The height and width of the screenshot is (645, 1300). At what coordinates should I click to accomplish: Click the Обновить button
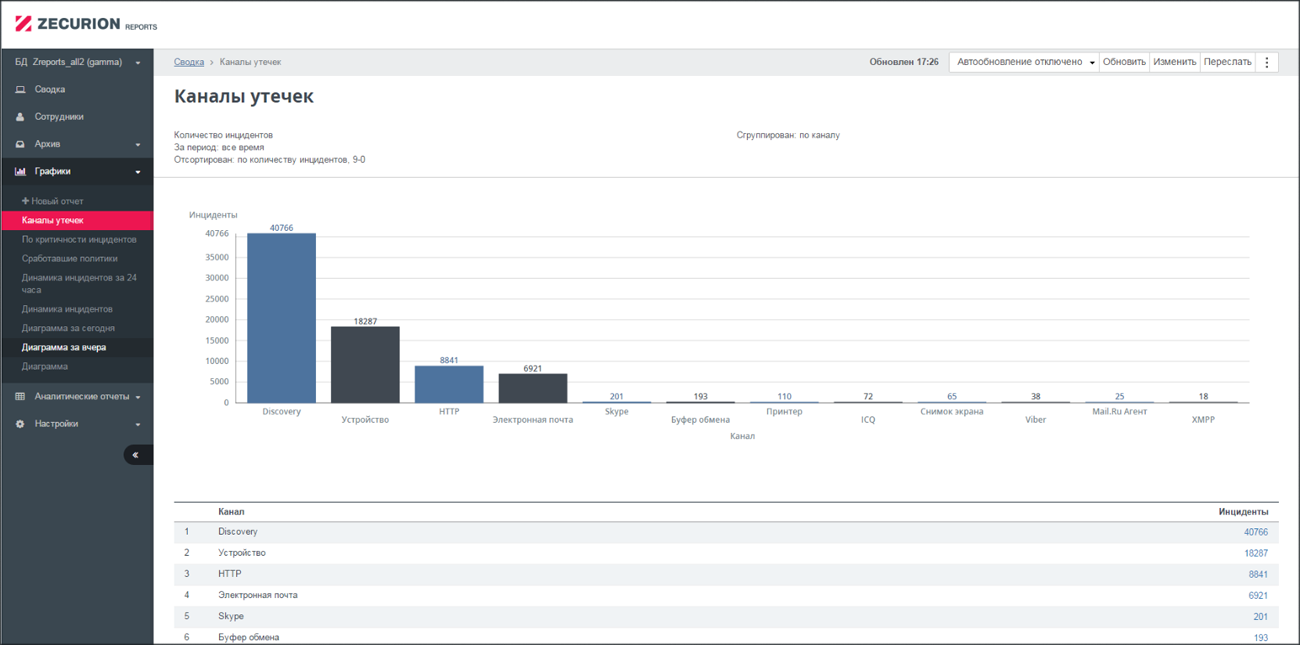point(1124,62)
